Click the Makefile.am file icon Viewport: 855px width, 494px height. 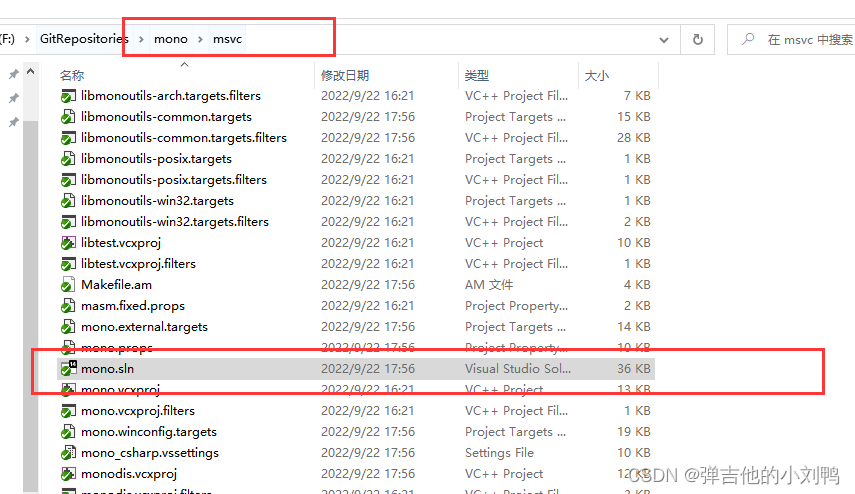(x=68, y=285)
